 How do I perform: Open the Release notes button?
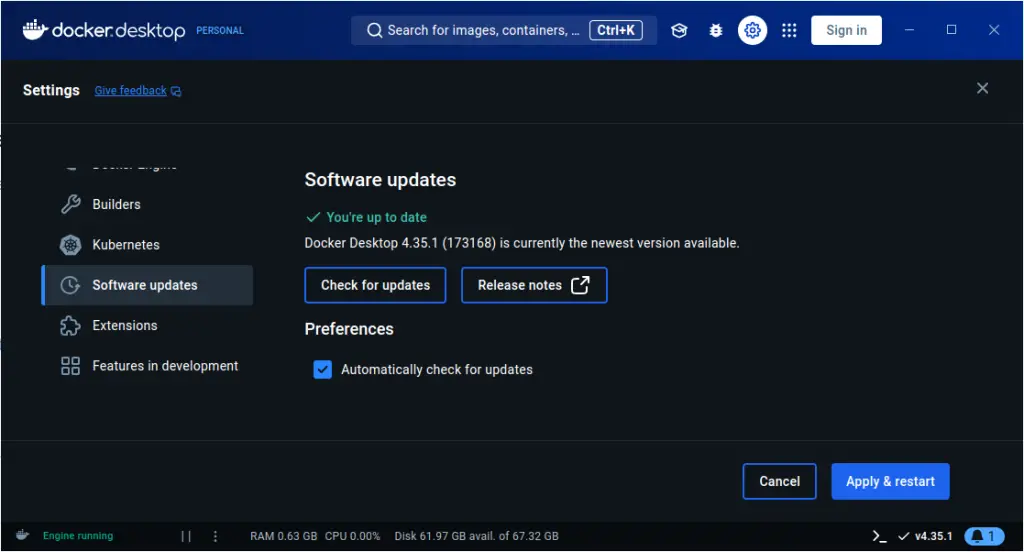point(534,285)
